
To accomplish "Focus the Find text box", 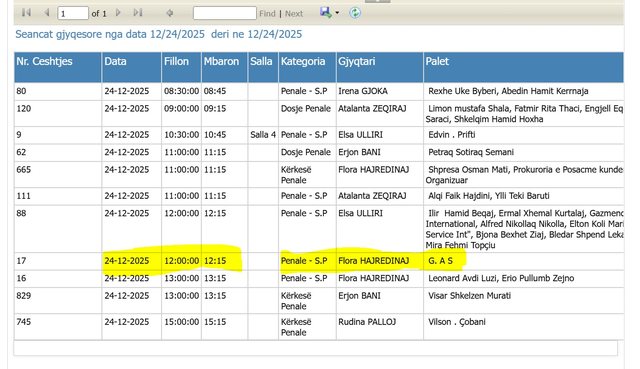I will [224, 13].
